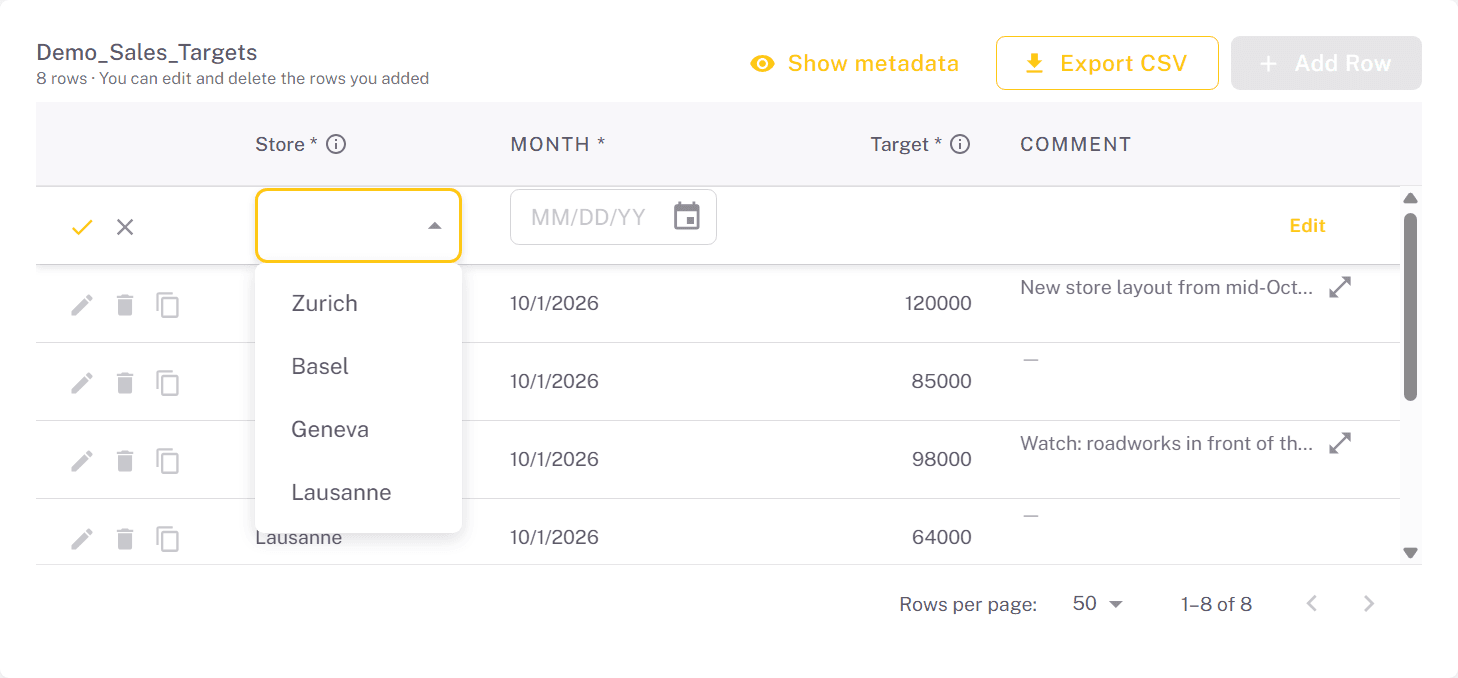
Task: Cancel the new row with the X icon
Action: pos(125,227)
